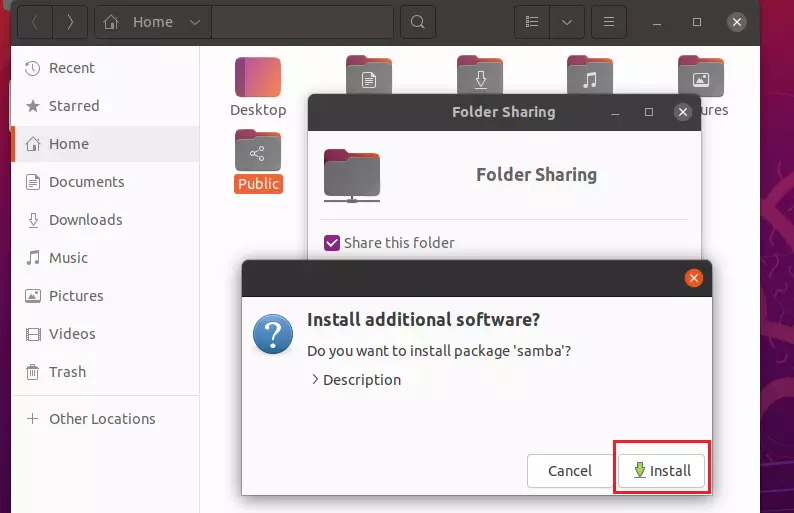Screen dimensions: 794x513
Task: Maximize the Folder Sharing window
Action: 649,112
